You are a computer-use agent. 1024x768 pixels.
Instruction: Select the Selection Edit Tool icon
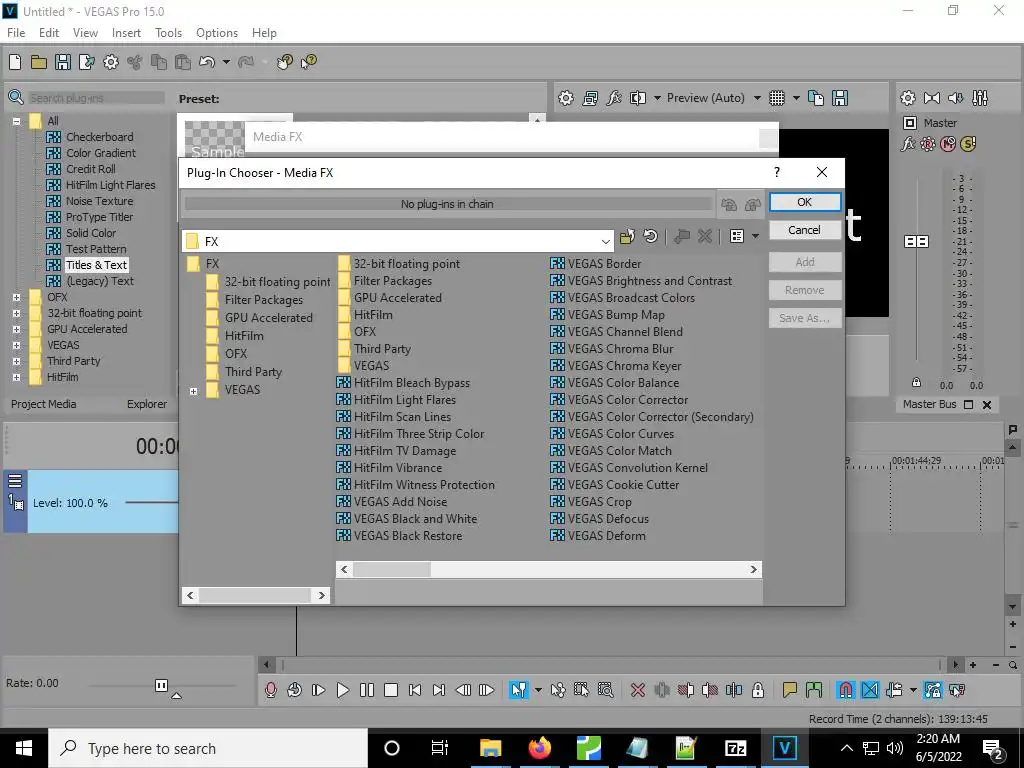tap(581, 690)
